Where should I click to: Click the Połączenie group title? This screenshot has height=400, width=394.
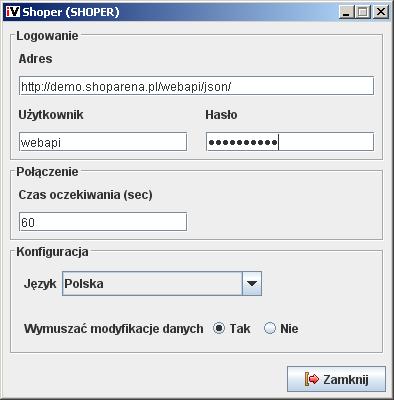tap(47, 172)
